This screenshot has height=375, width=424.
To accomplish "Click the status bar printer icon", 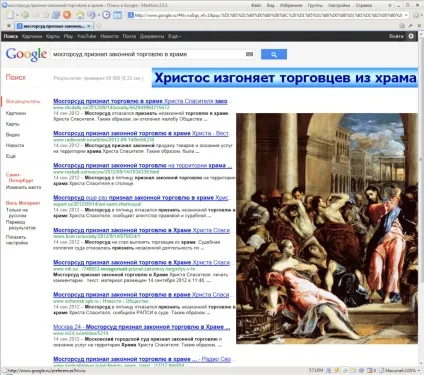I will pos(346,370).
